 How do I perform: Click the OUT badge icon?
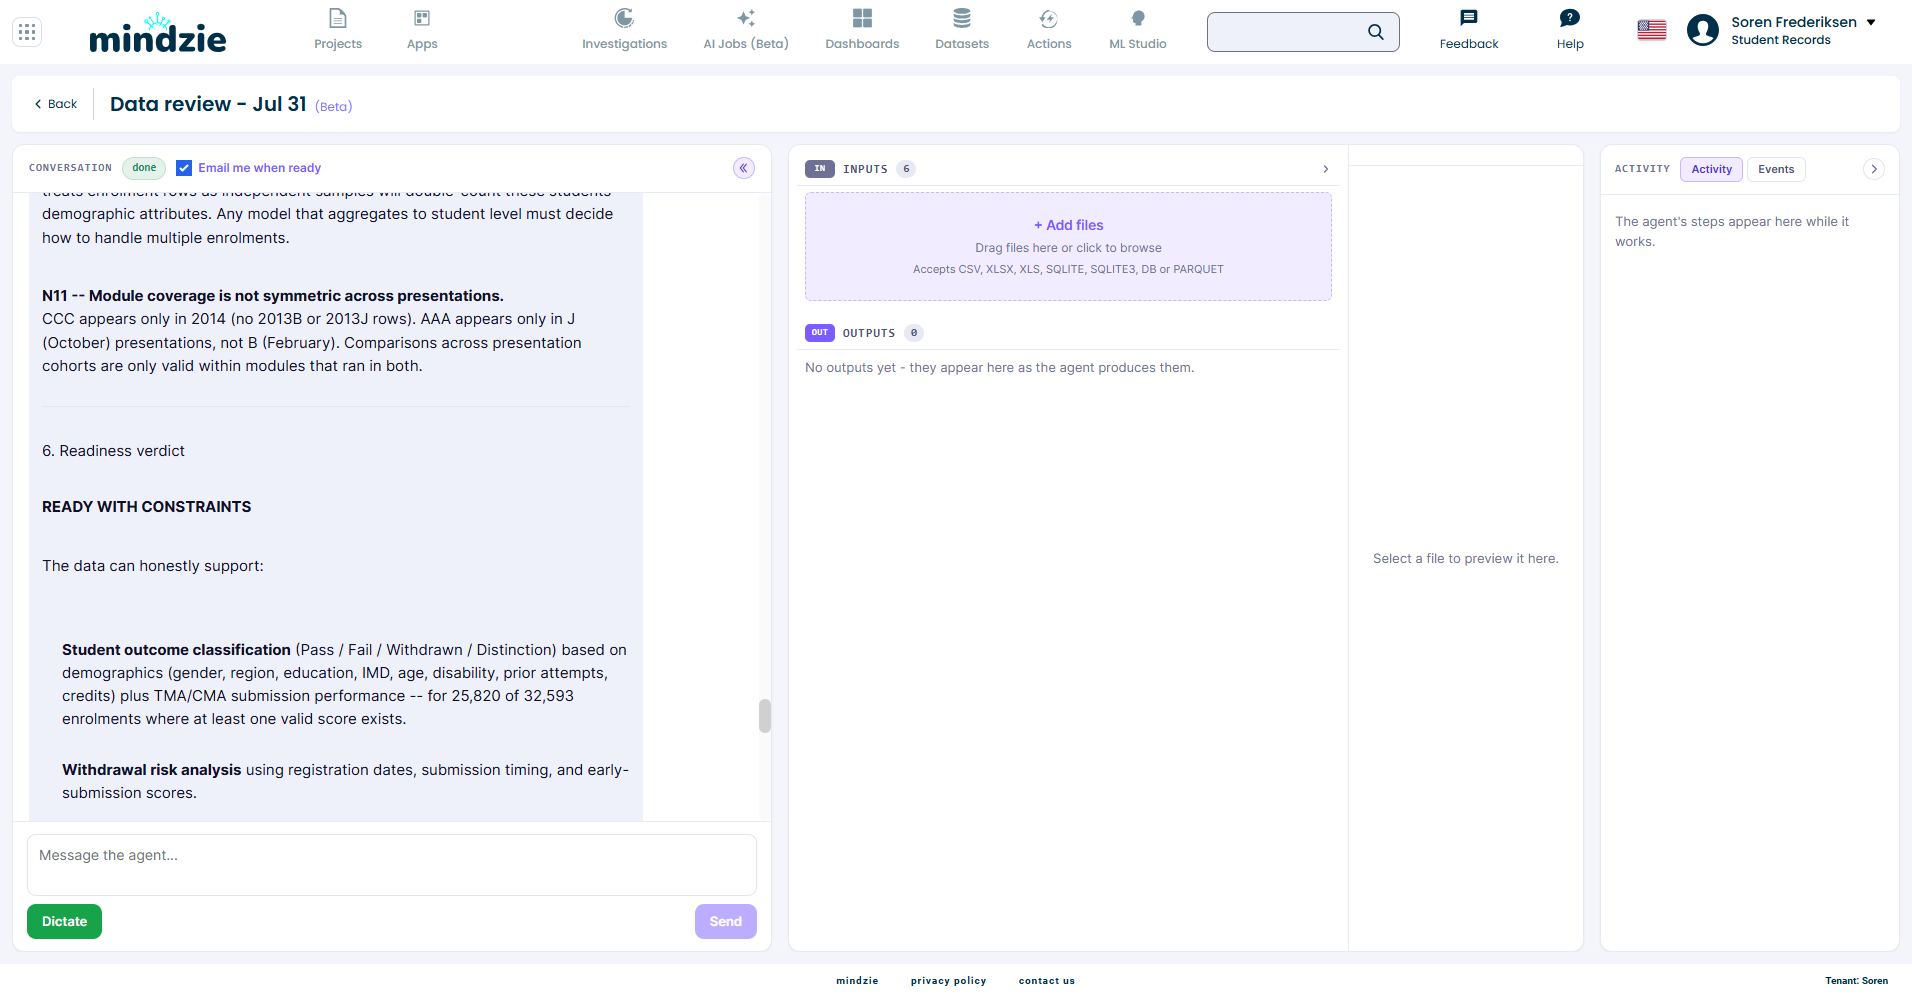820,333
